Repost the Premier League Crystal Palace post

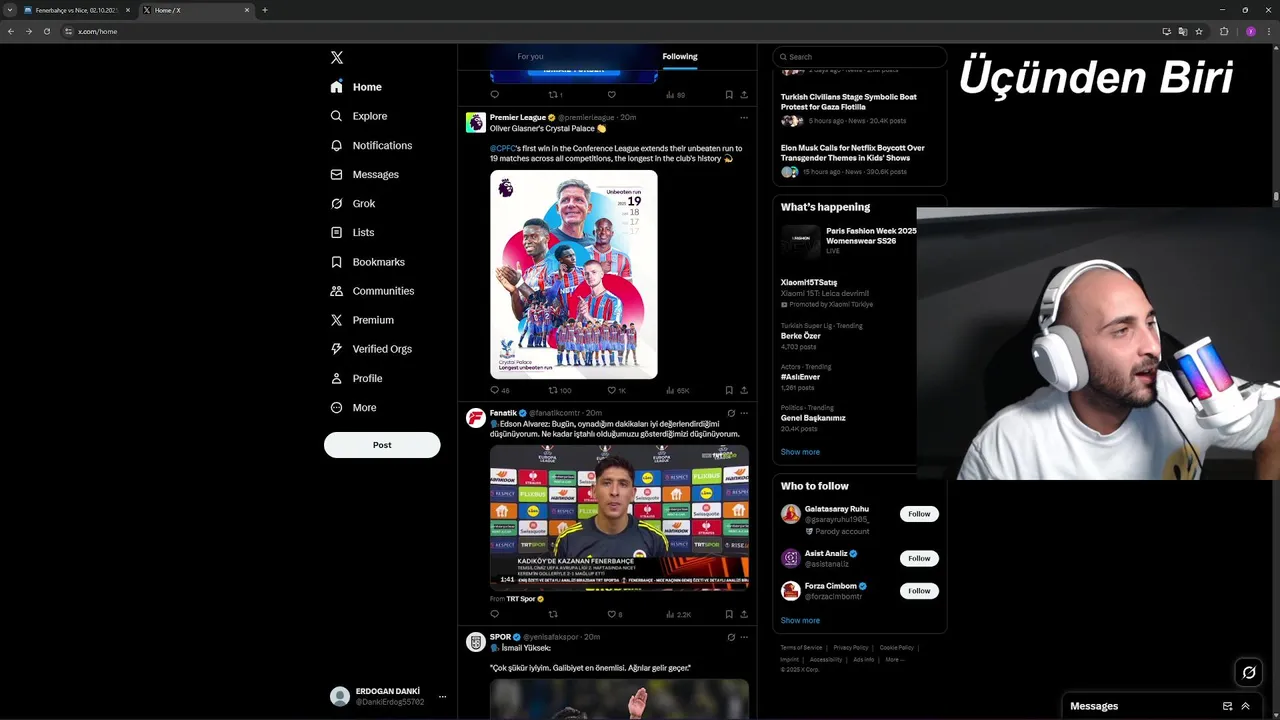tap(559, 390)
